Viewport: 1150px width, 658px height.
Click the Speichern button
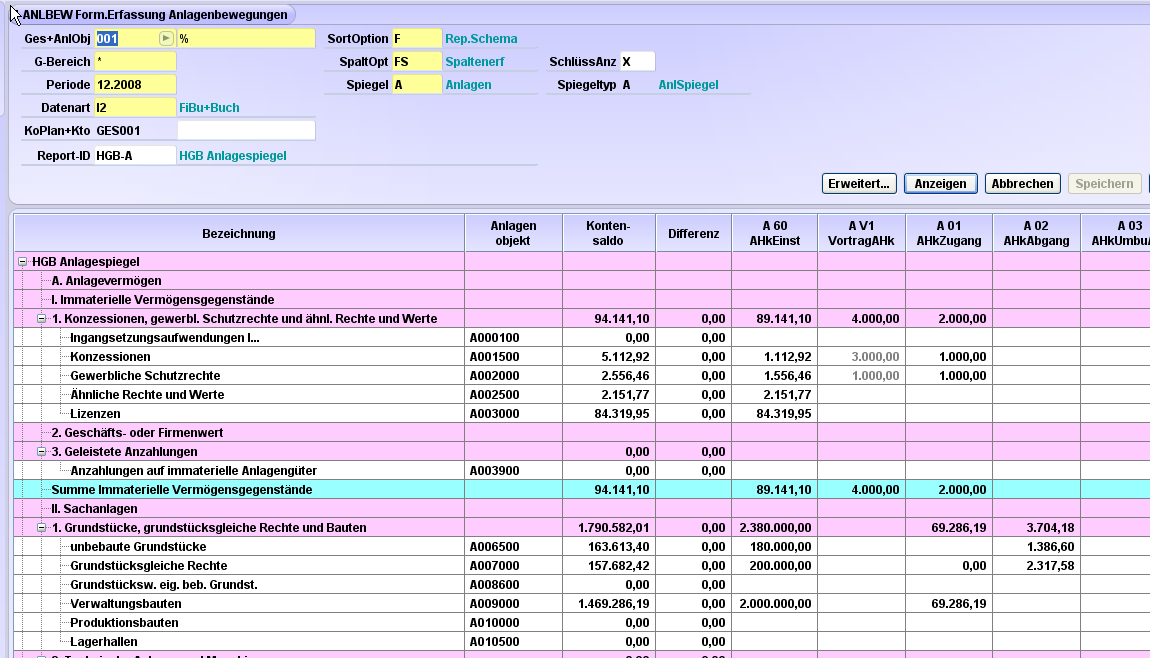[1105, 183]
